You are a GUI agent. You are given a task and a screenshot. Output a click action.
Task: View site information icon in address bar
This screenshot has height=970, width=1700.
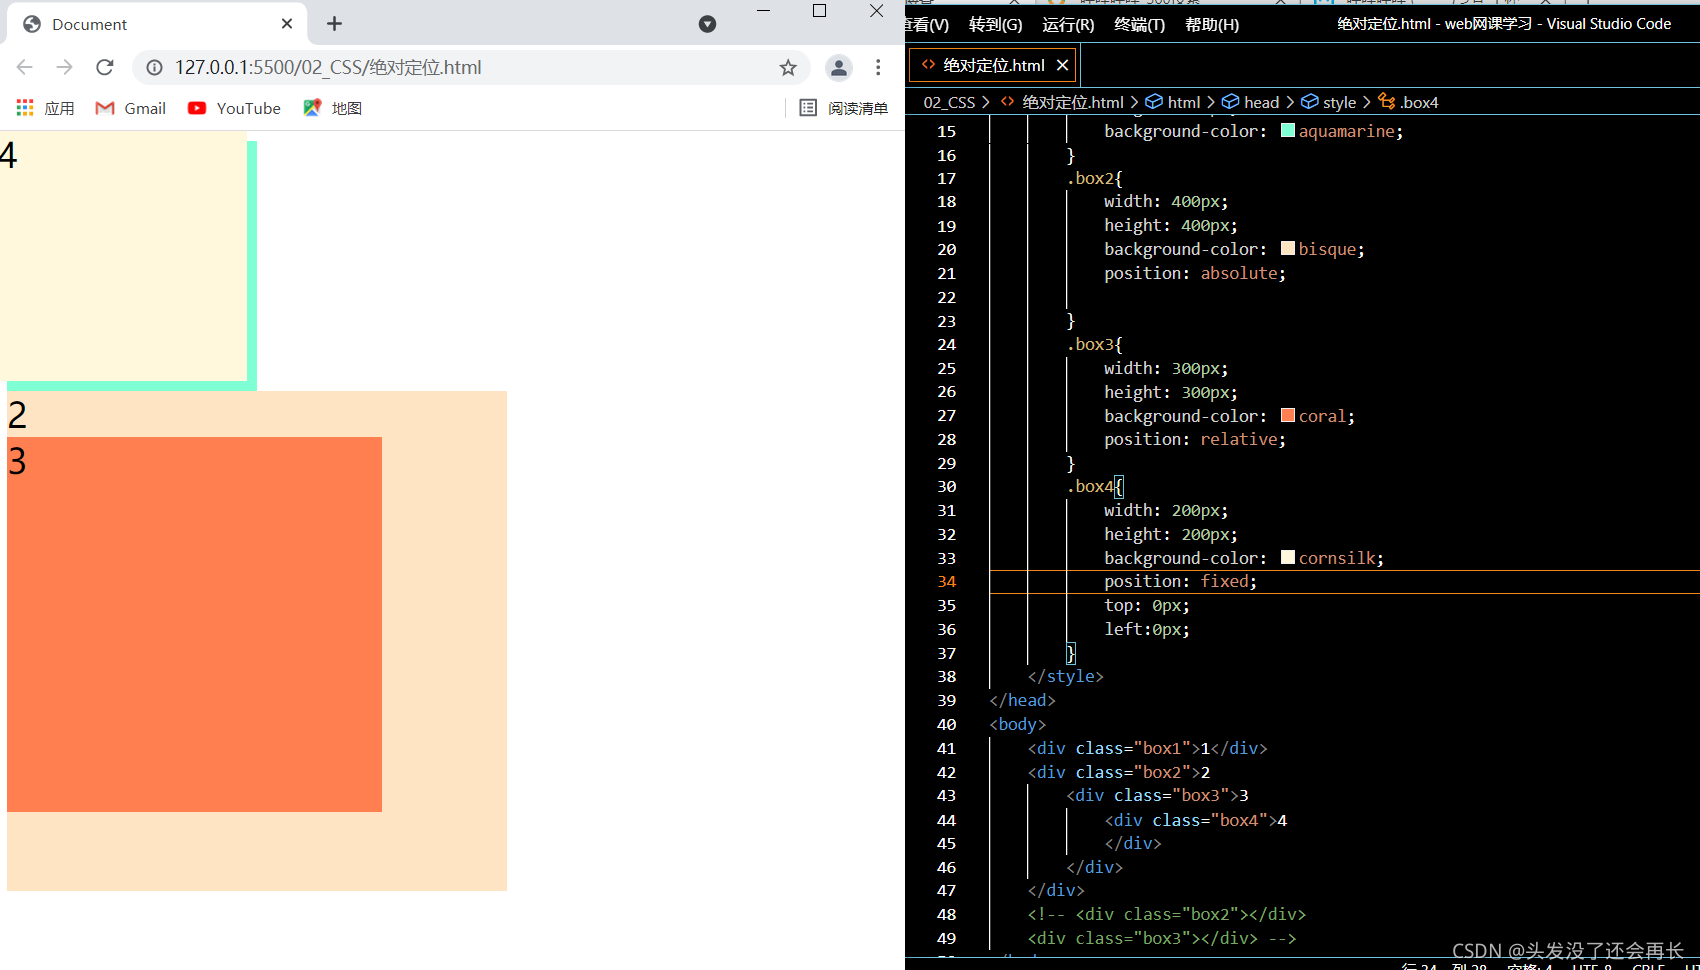154,67
